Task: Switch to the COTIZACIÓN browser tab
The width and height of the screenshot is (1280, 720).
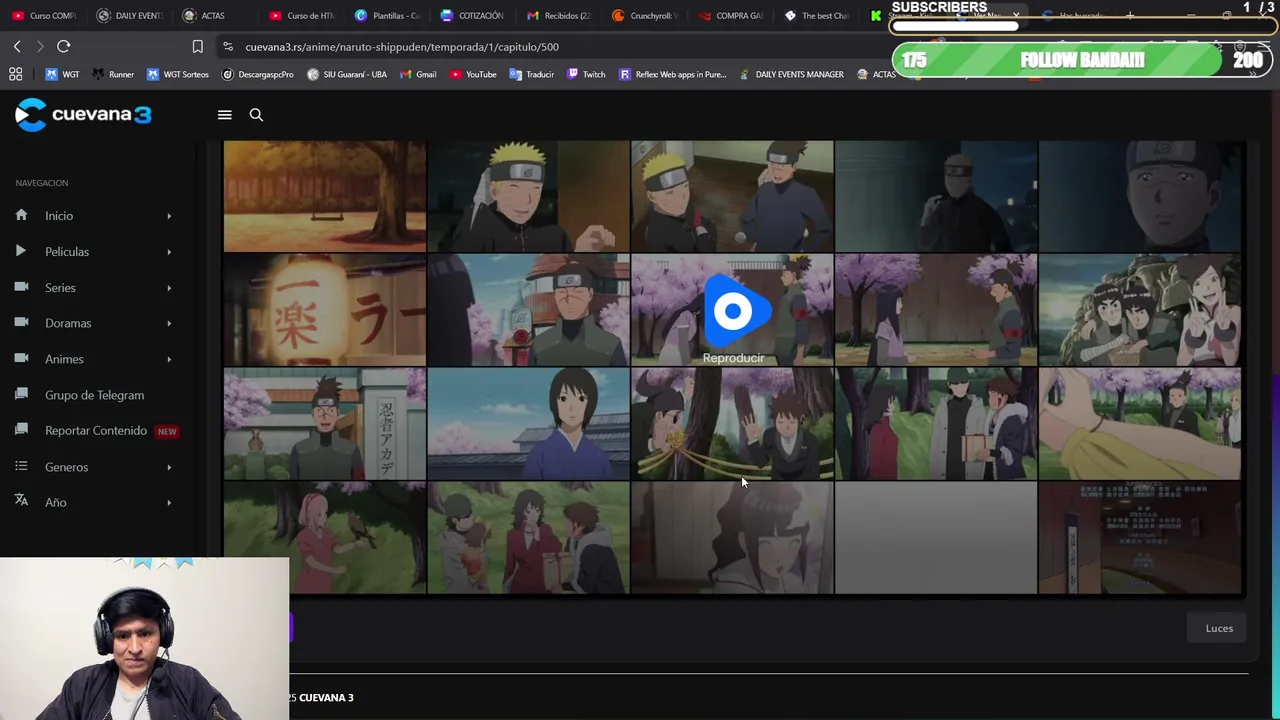Action: 473,16
